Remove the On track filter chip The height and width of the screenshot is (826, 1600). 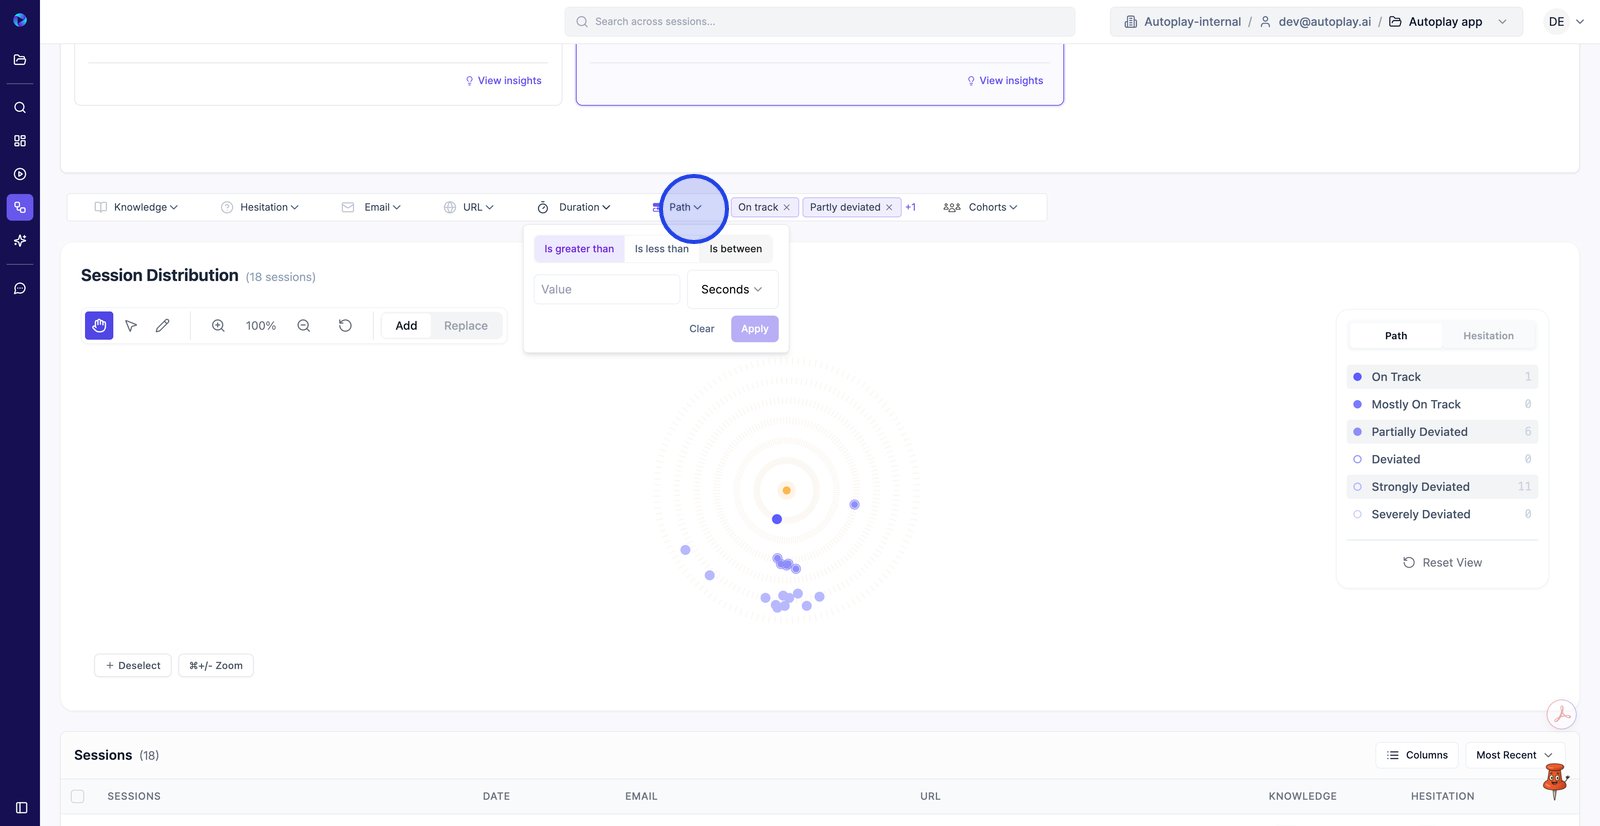[787, 208]
